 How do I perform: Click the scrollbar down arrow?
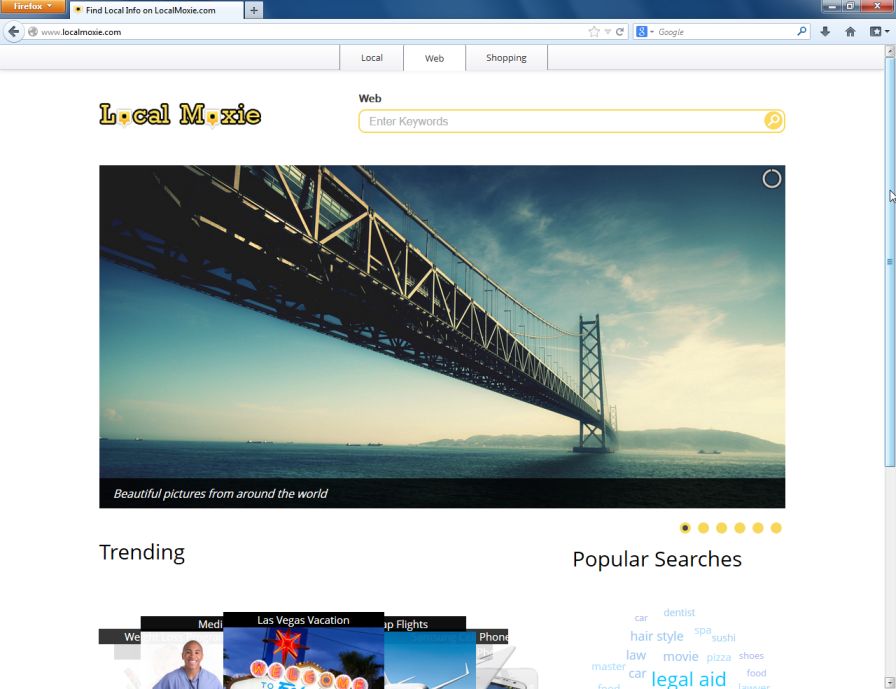click(x=890, y=683)
